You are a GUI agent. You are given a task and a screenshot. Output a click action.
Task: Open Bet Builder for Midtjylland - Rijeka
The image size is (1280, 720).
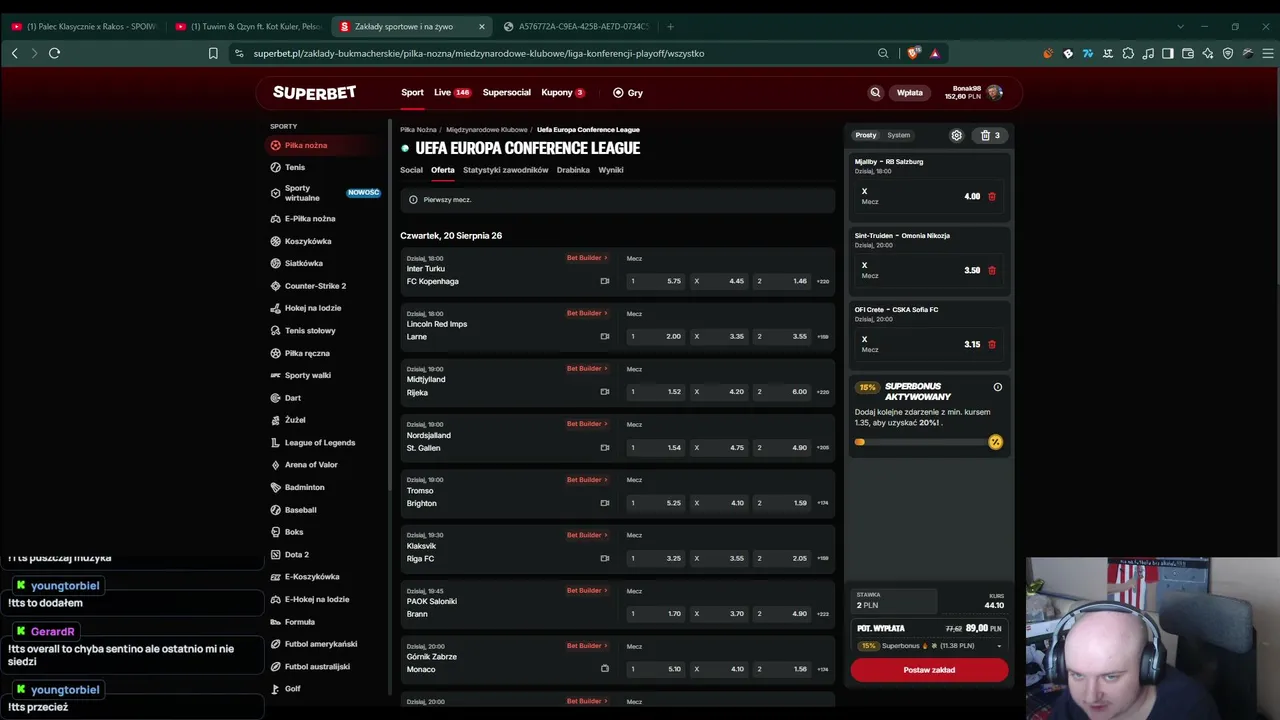coord(587,368)
